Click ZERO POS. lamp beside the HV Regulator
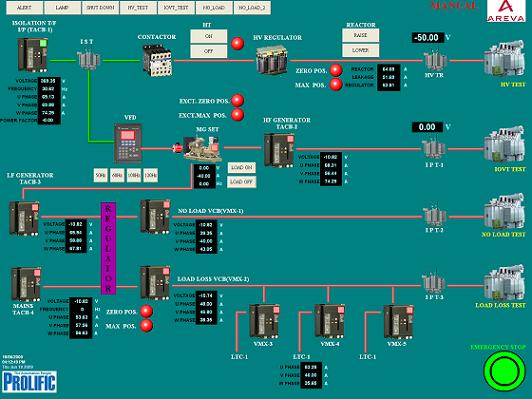 (x=336, y=70)
